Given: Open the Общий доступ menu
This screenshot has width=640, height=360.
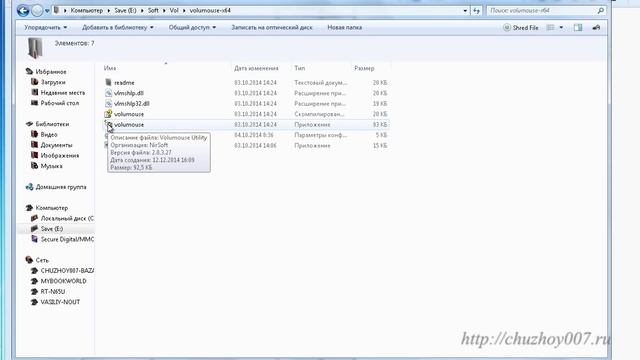Looking at the screenshot, I should [x=192, y=27].
